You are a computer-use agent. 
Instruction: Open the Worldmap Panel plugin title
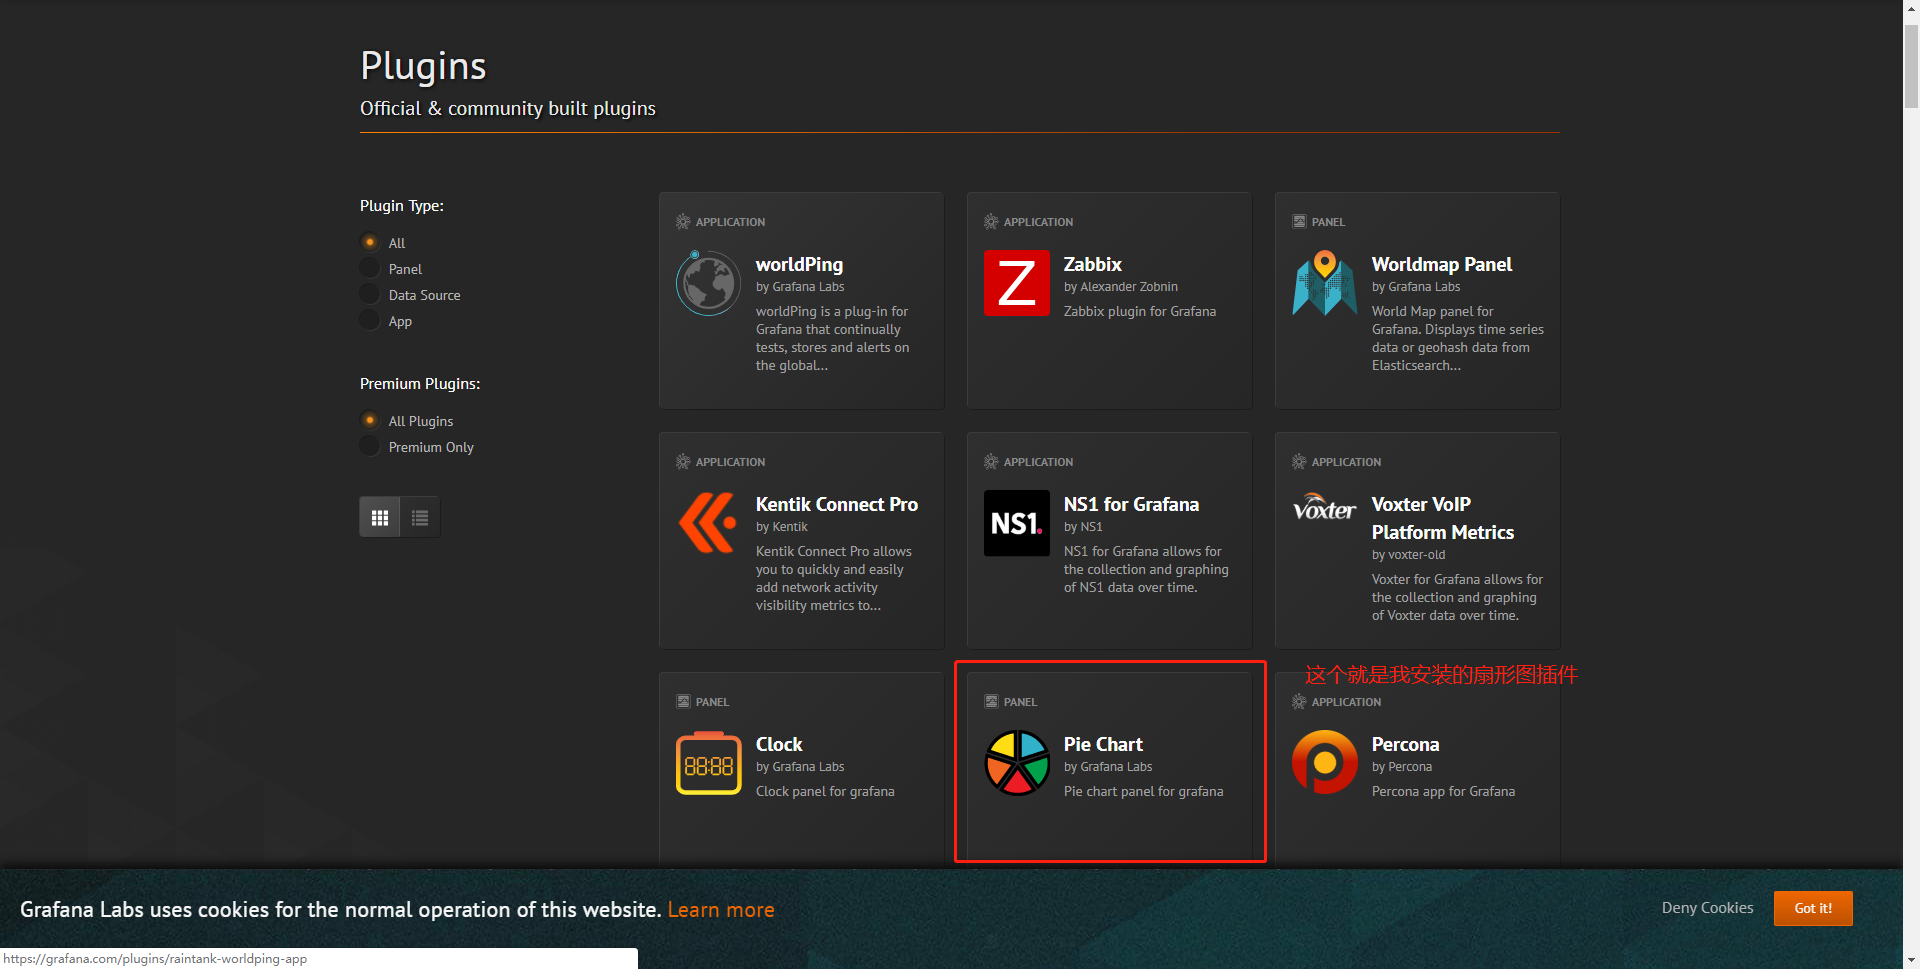coord(1441,265)
